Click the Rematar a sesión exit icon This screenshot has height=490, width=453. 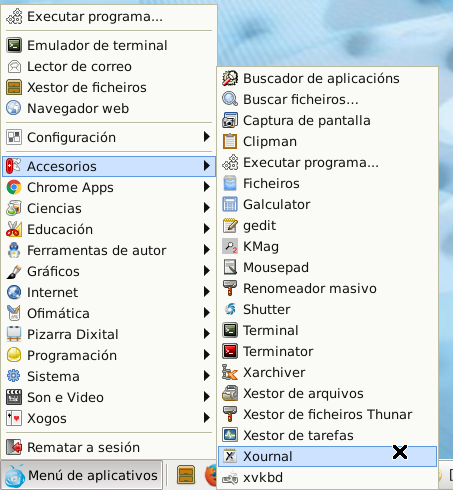(x=14, y=447)
